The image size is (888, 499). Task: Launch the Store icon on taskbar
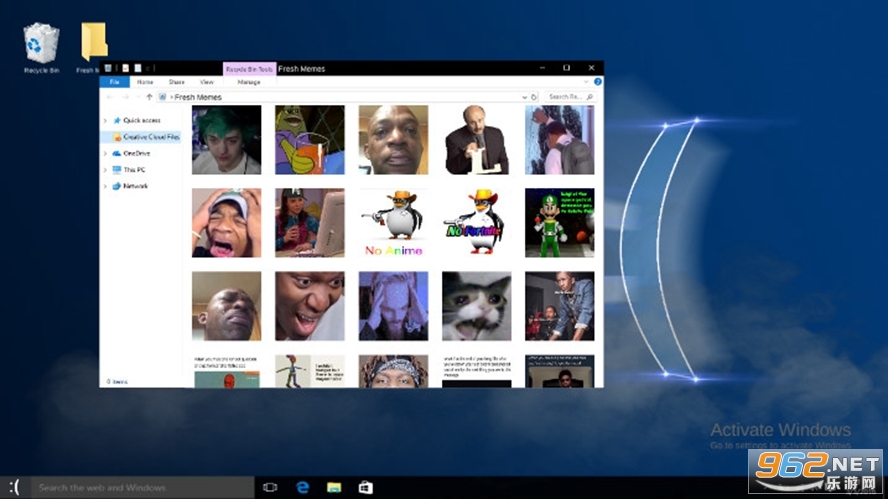[365, 487]
